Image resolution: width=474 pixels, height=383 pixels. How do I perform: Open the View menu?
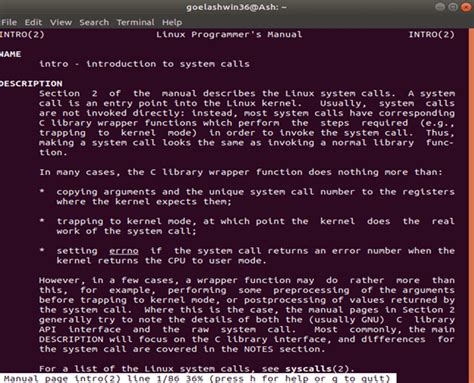click(61, 23)
